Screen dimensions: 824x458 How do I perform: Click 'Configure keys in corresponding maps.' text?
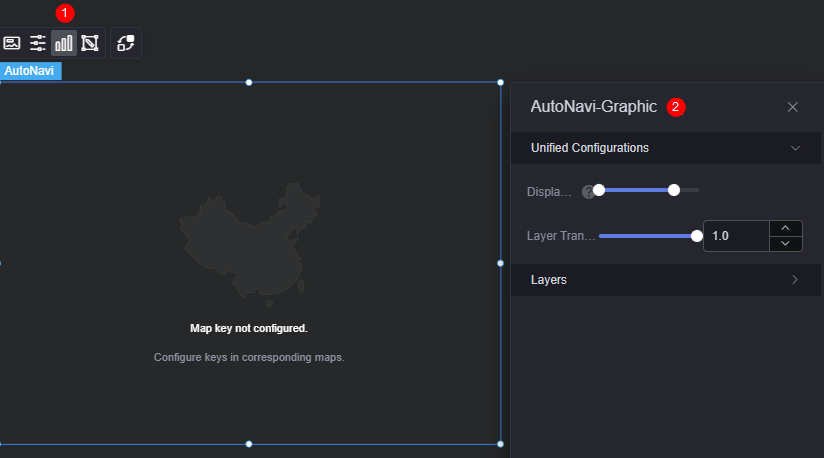pos(249,357)
